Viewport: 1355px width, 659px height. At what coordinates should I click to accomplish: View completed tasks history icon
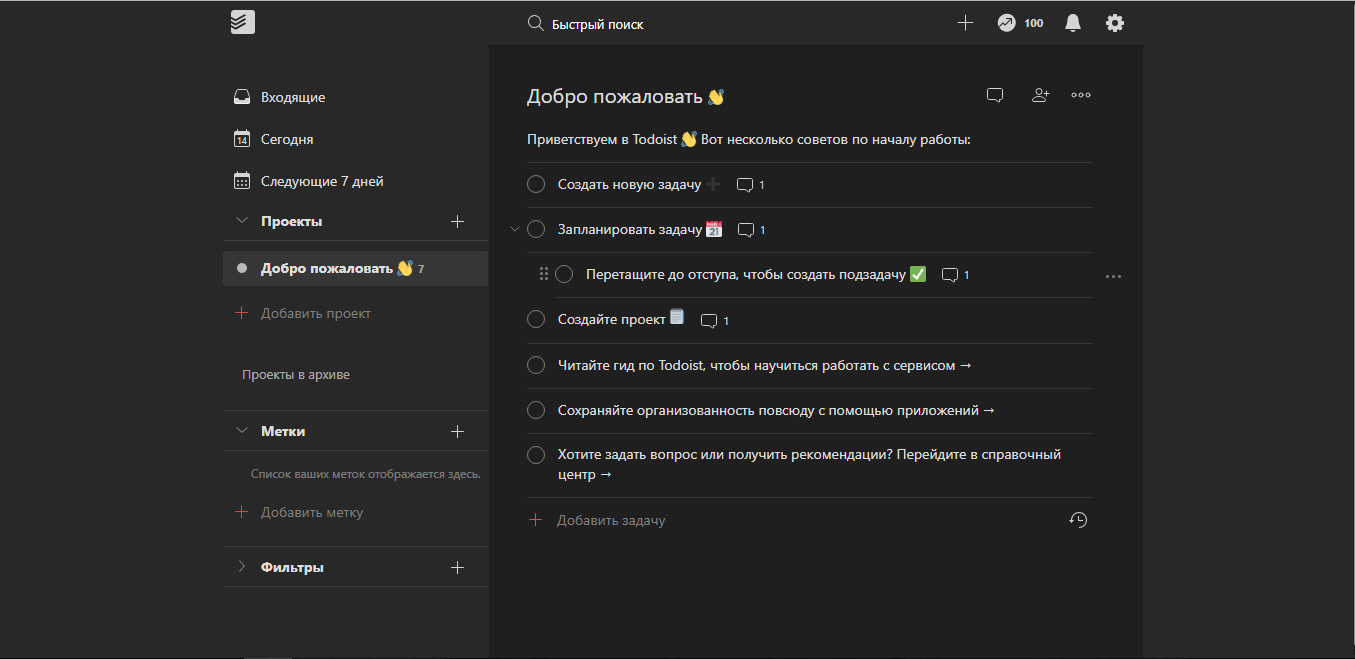tap(1078, 520)
